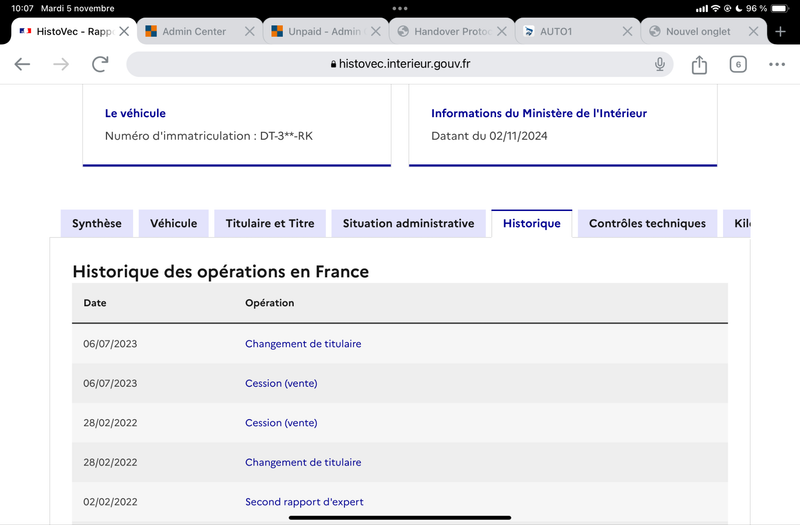800x525 pixels.
Task: Tap the histovec.interieur.gouv.fr address bar
Action: (400, 64)
